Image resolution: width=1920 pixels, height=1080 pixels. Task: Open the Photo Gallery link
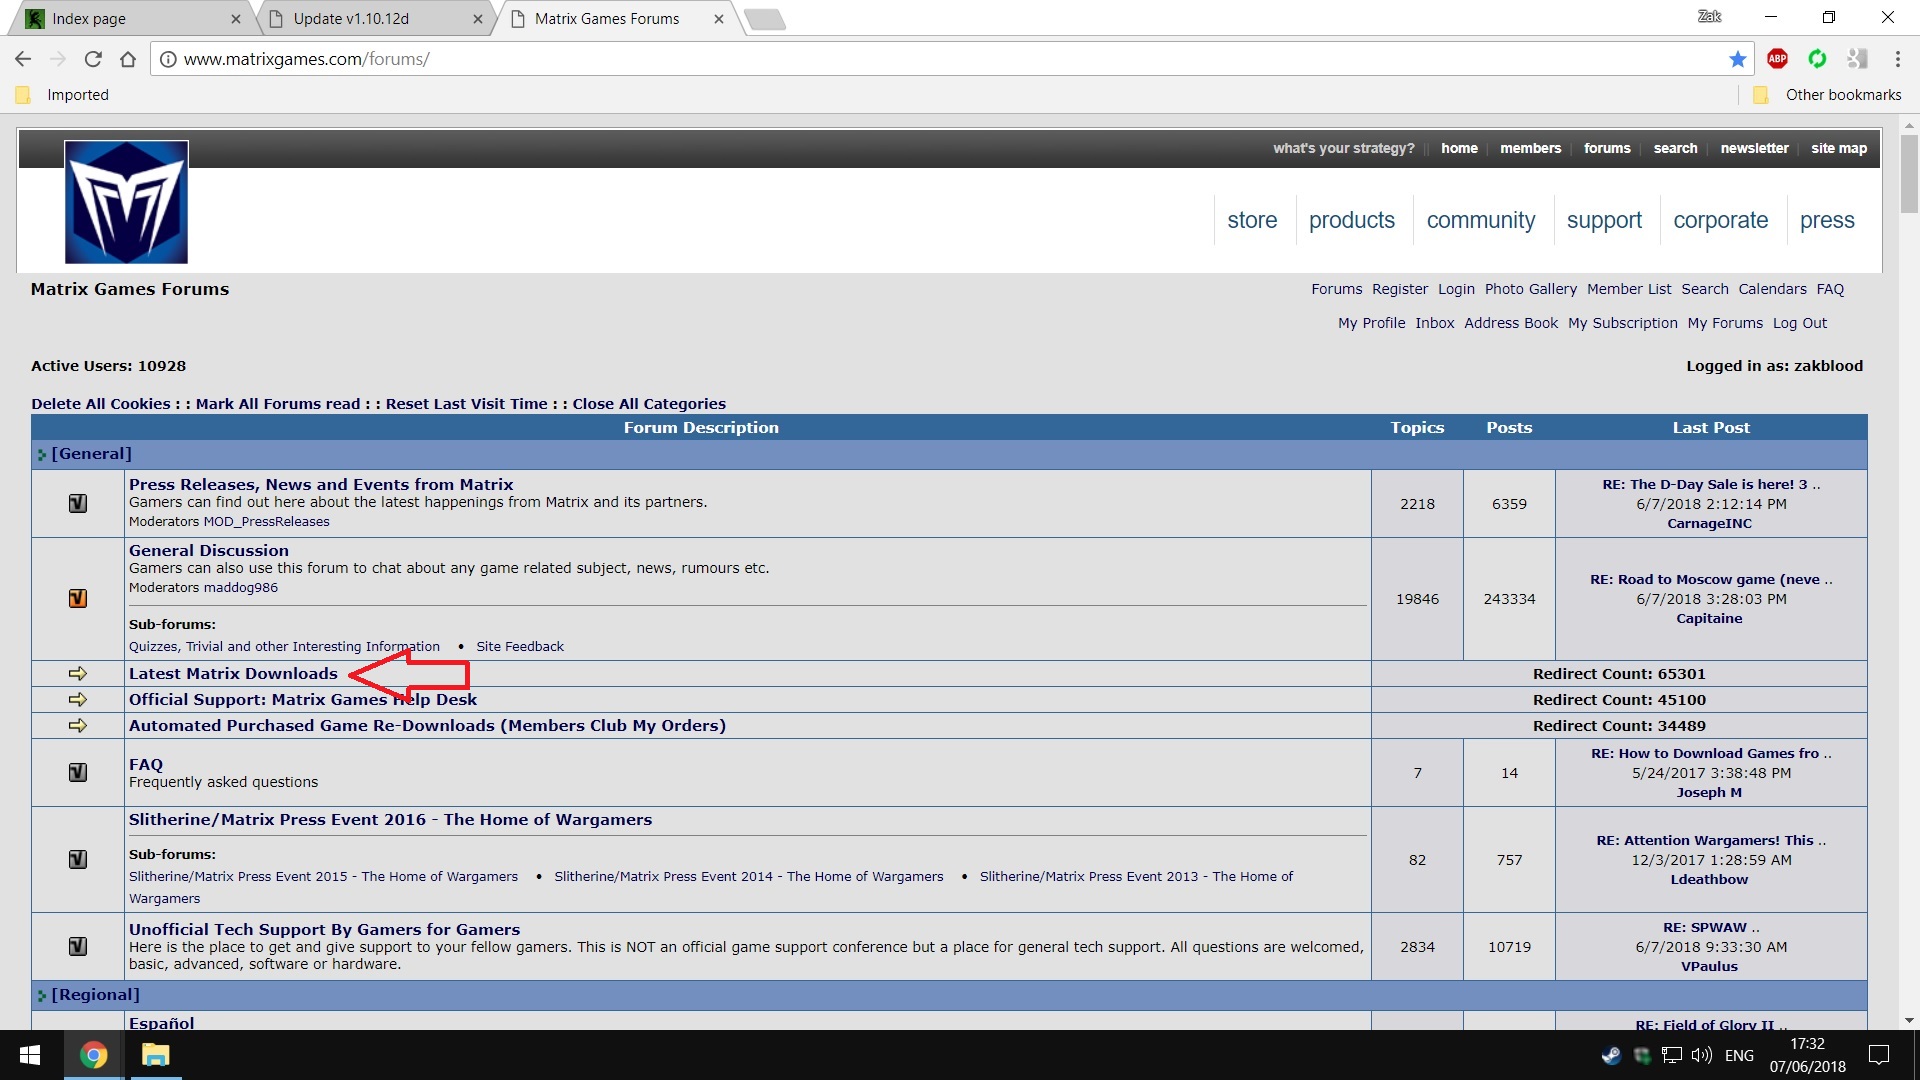[x=1530, y=289]
